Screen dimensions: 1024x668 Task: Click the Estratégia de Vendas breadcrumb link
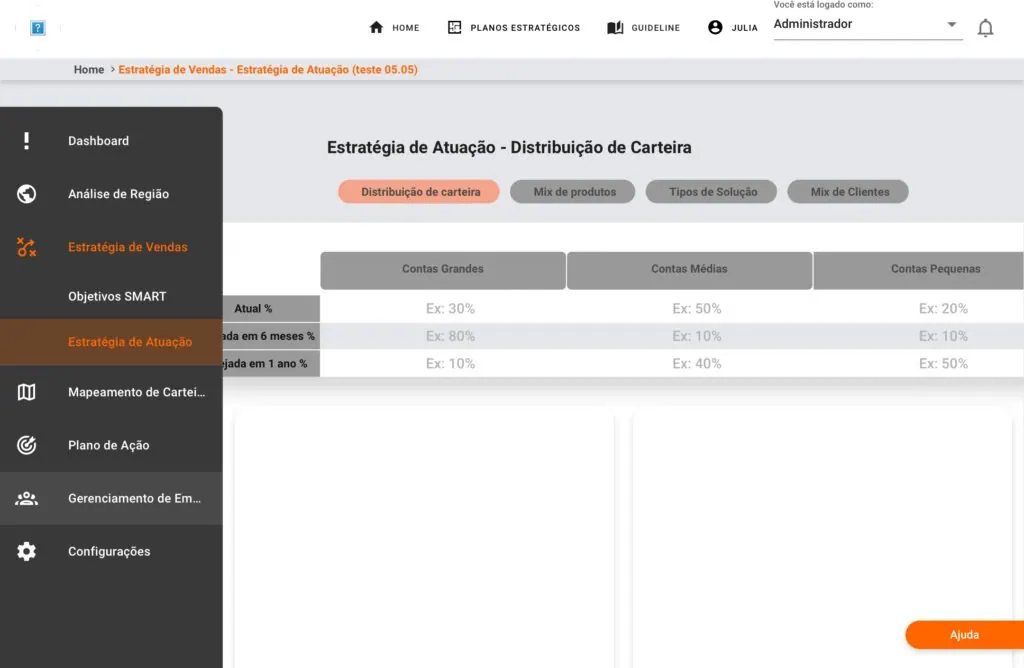point(268,69)
